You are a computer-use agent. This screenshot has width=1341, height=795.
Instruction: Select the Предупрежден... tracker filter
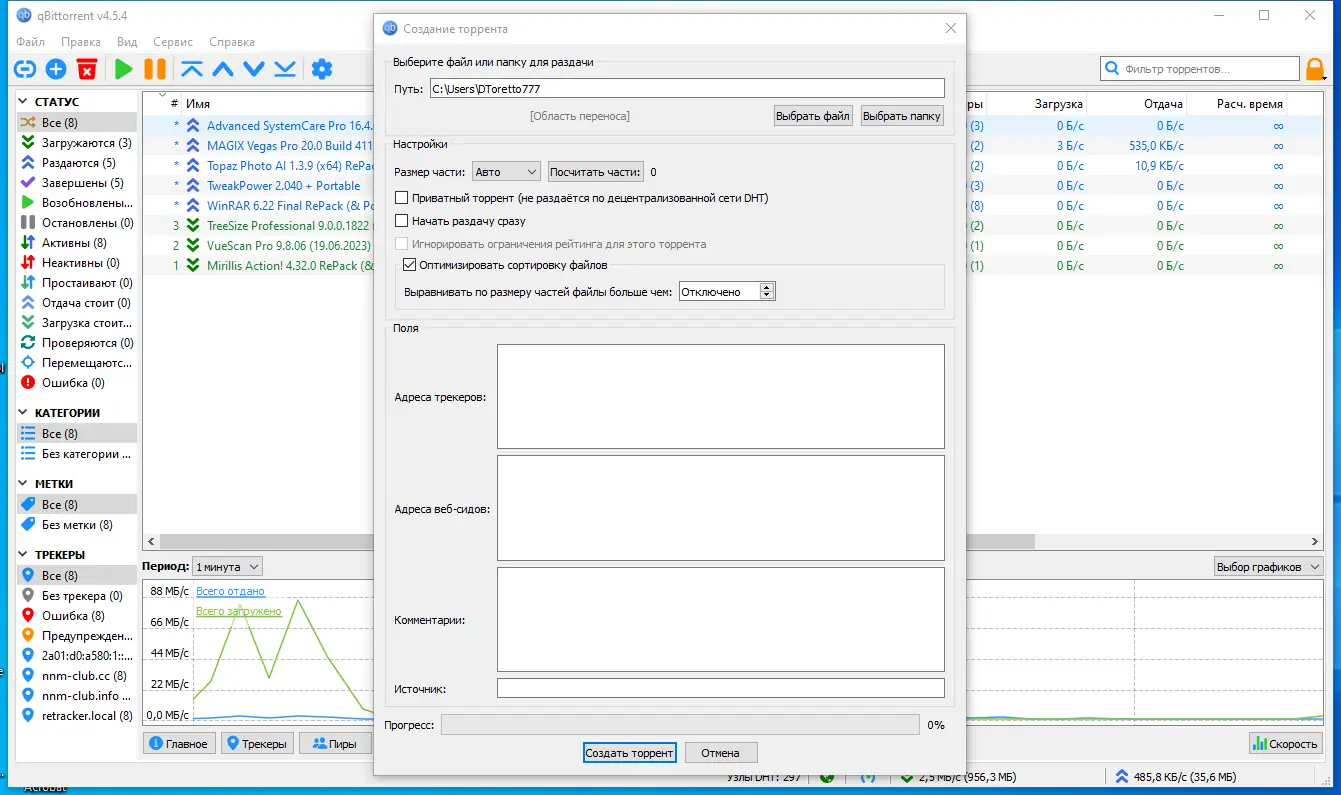coord(76,636)
